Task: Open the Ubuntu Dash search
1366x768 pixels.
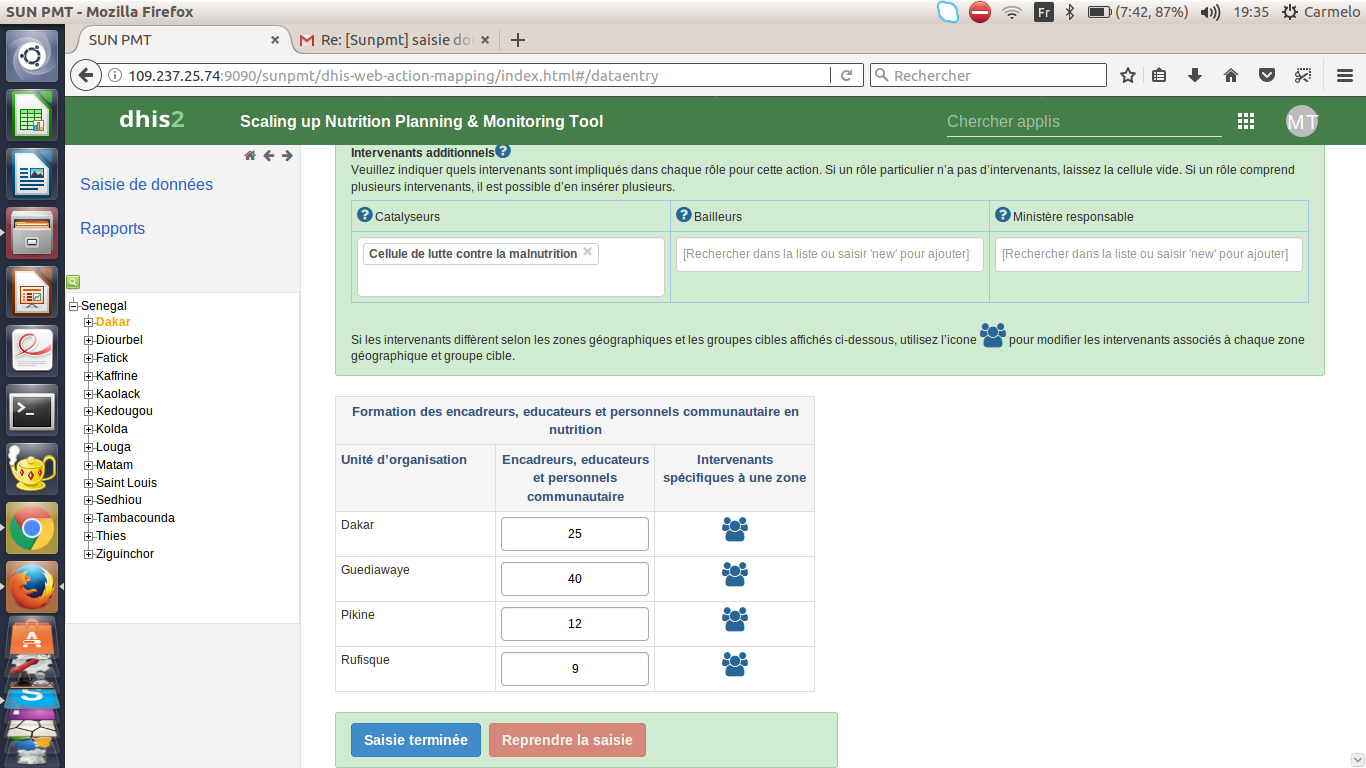Action: tap(32, 56)
